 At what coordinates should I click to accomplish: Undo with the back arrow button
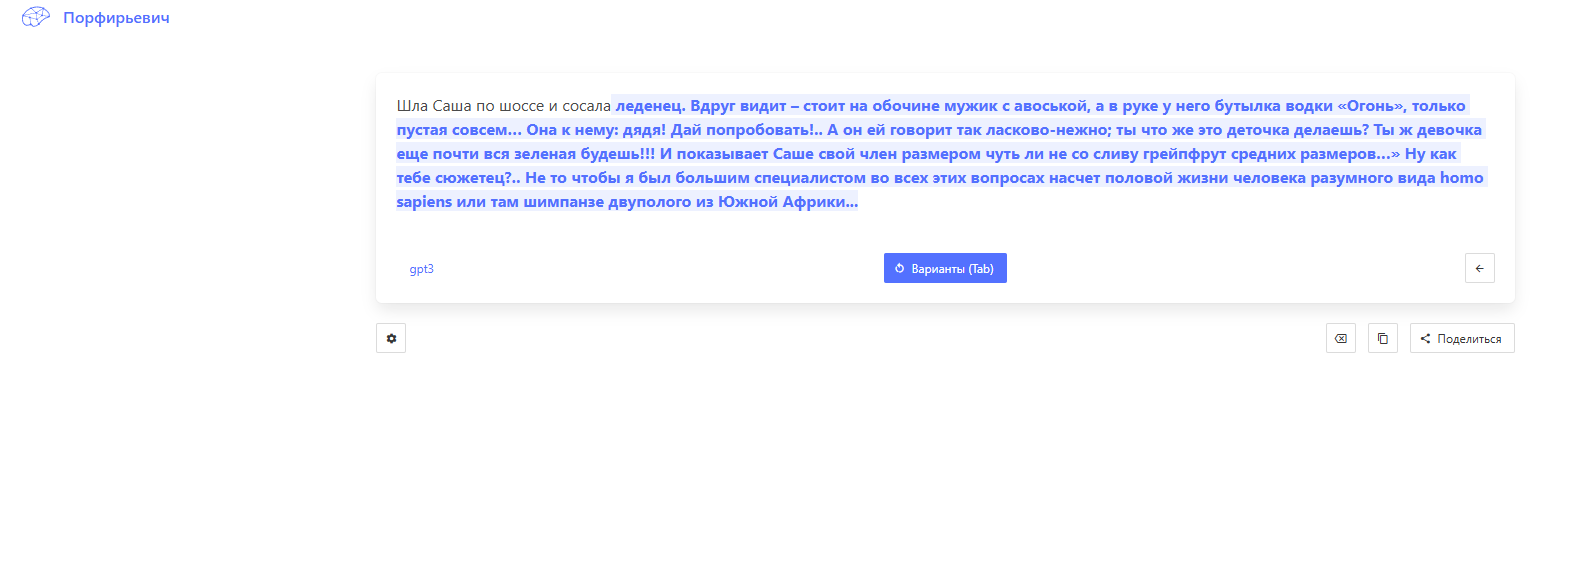1480,268
